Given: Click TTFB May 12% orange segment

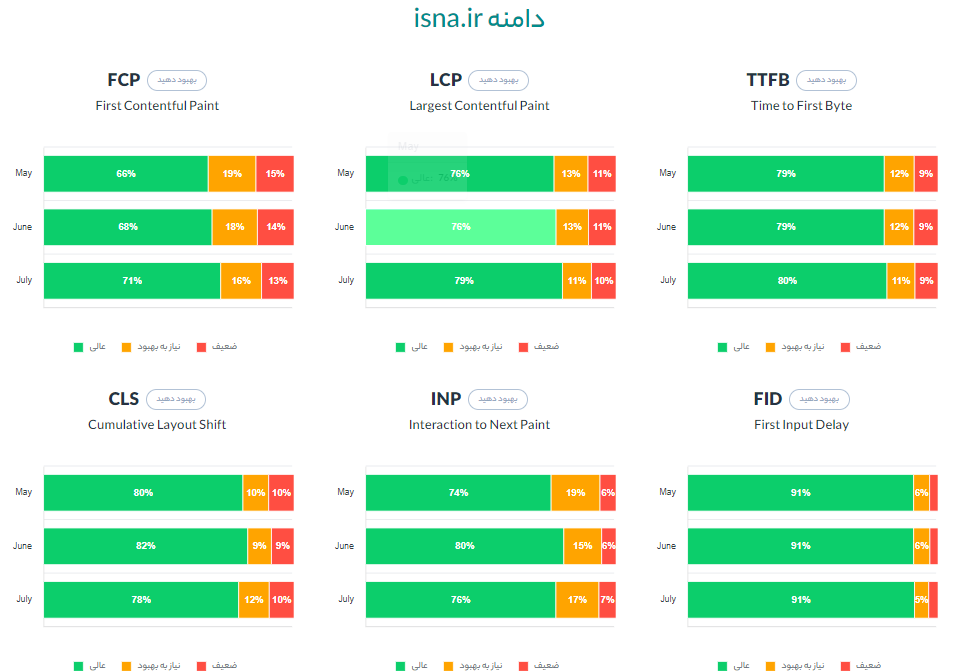Looking at the screenshot, I should coord(899,174).
